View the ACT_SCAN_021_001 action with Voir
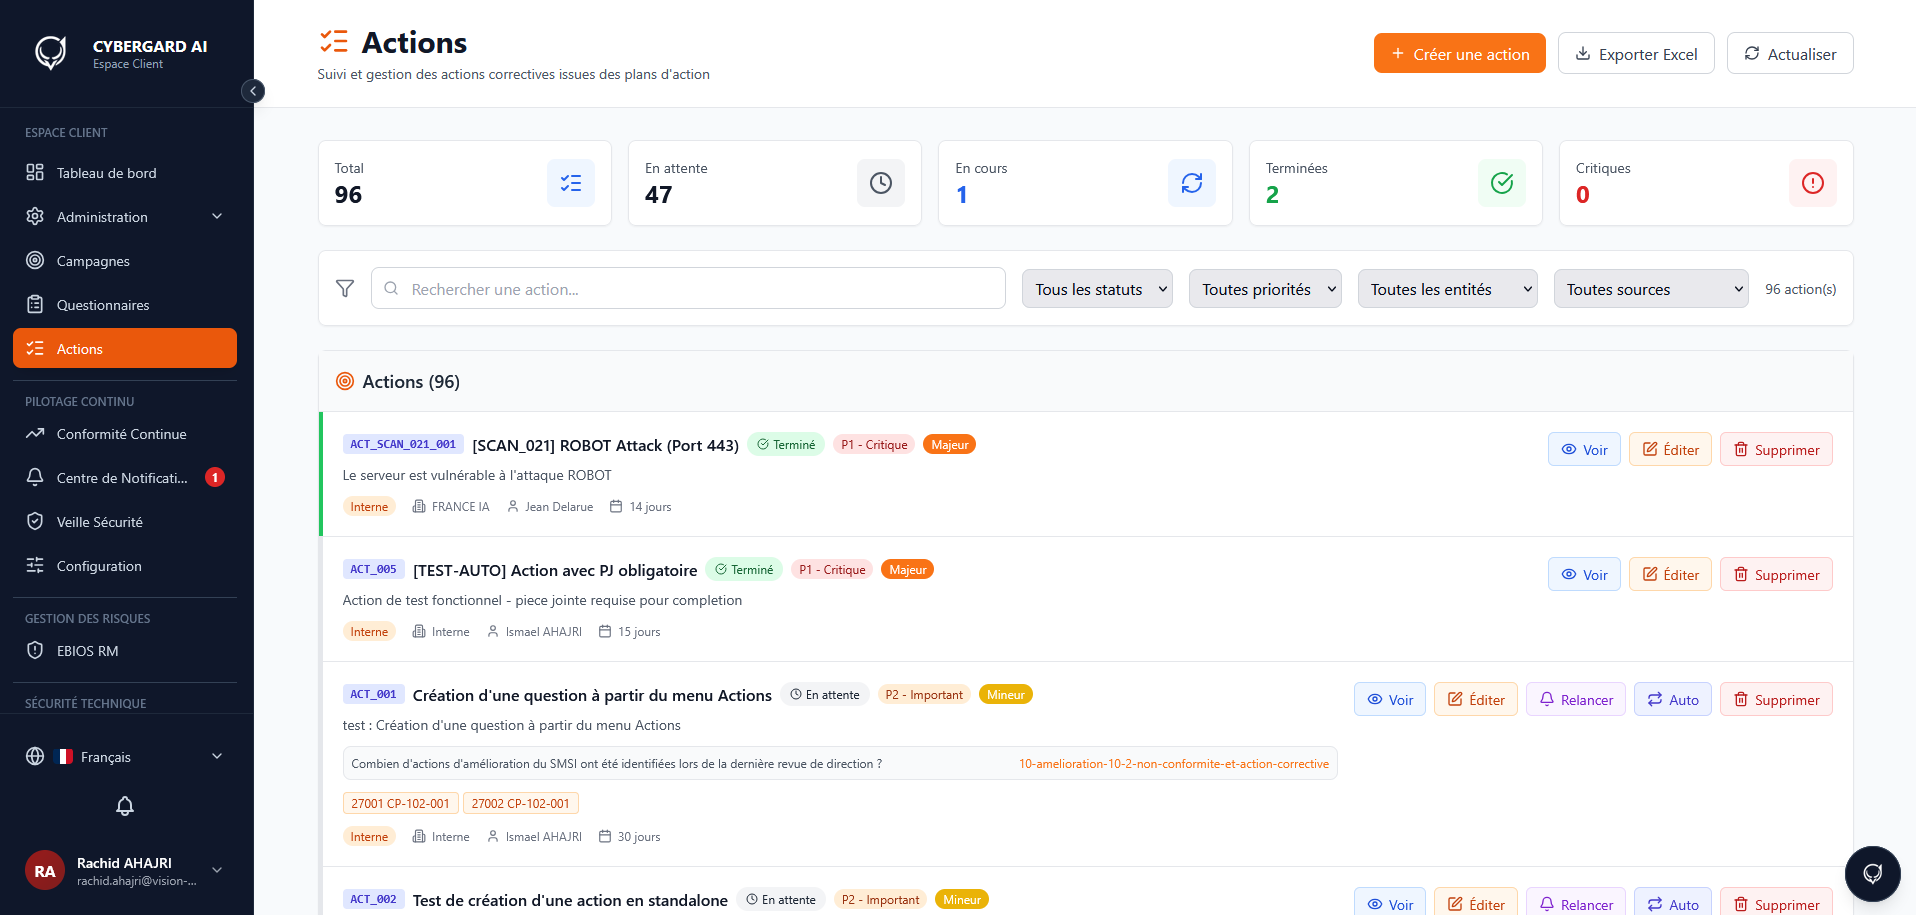Screen dimensions: 1916x915 pos(1584,450)
